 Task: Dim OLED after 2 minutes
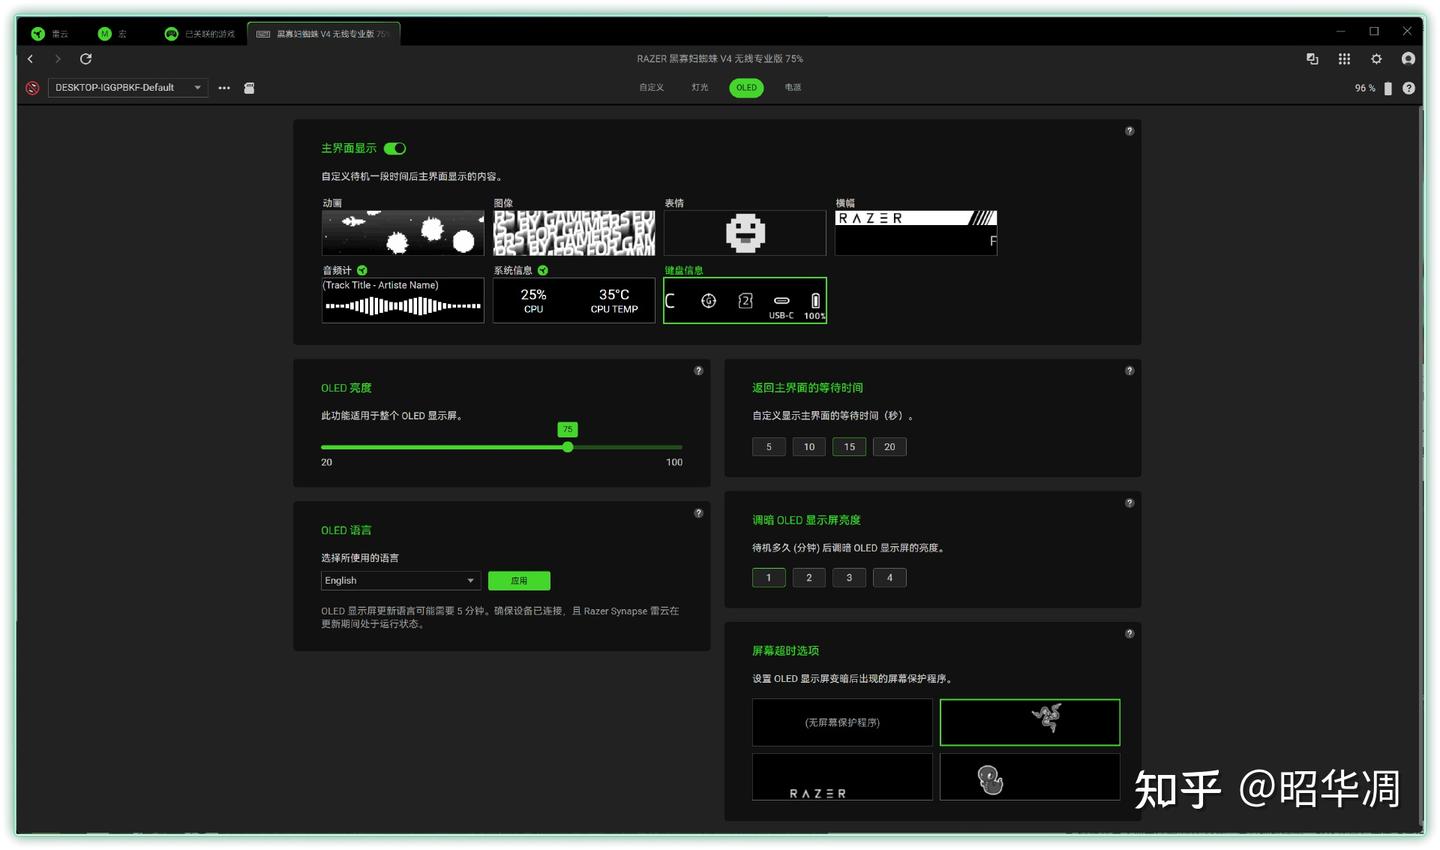(x=809, y=578)
